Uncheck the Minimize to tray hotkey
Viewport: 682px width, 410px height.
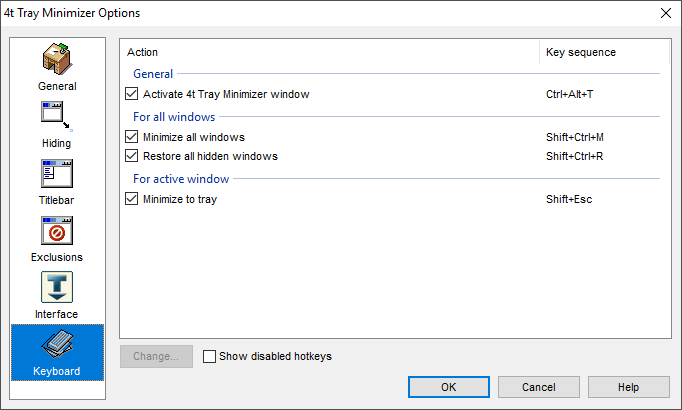(x=132, y=199)
